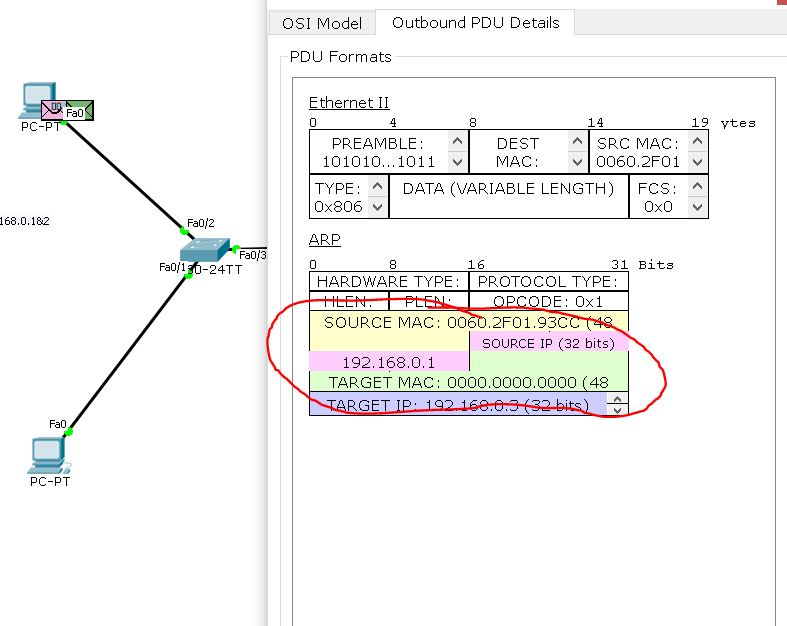Select the top PC-PT computer icon
The image size is (787, 626).
(x=39, y=100)
